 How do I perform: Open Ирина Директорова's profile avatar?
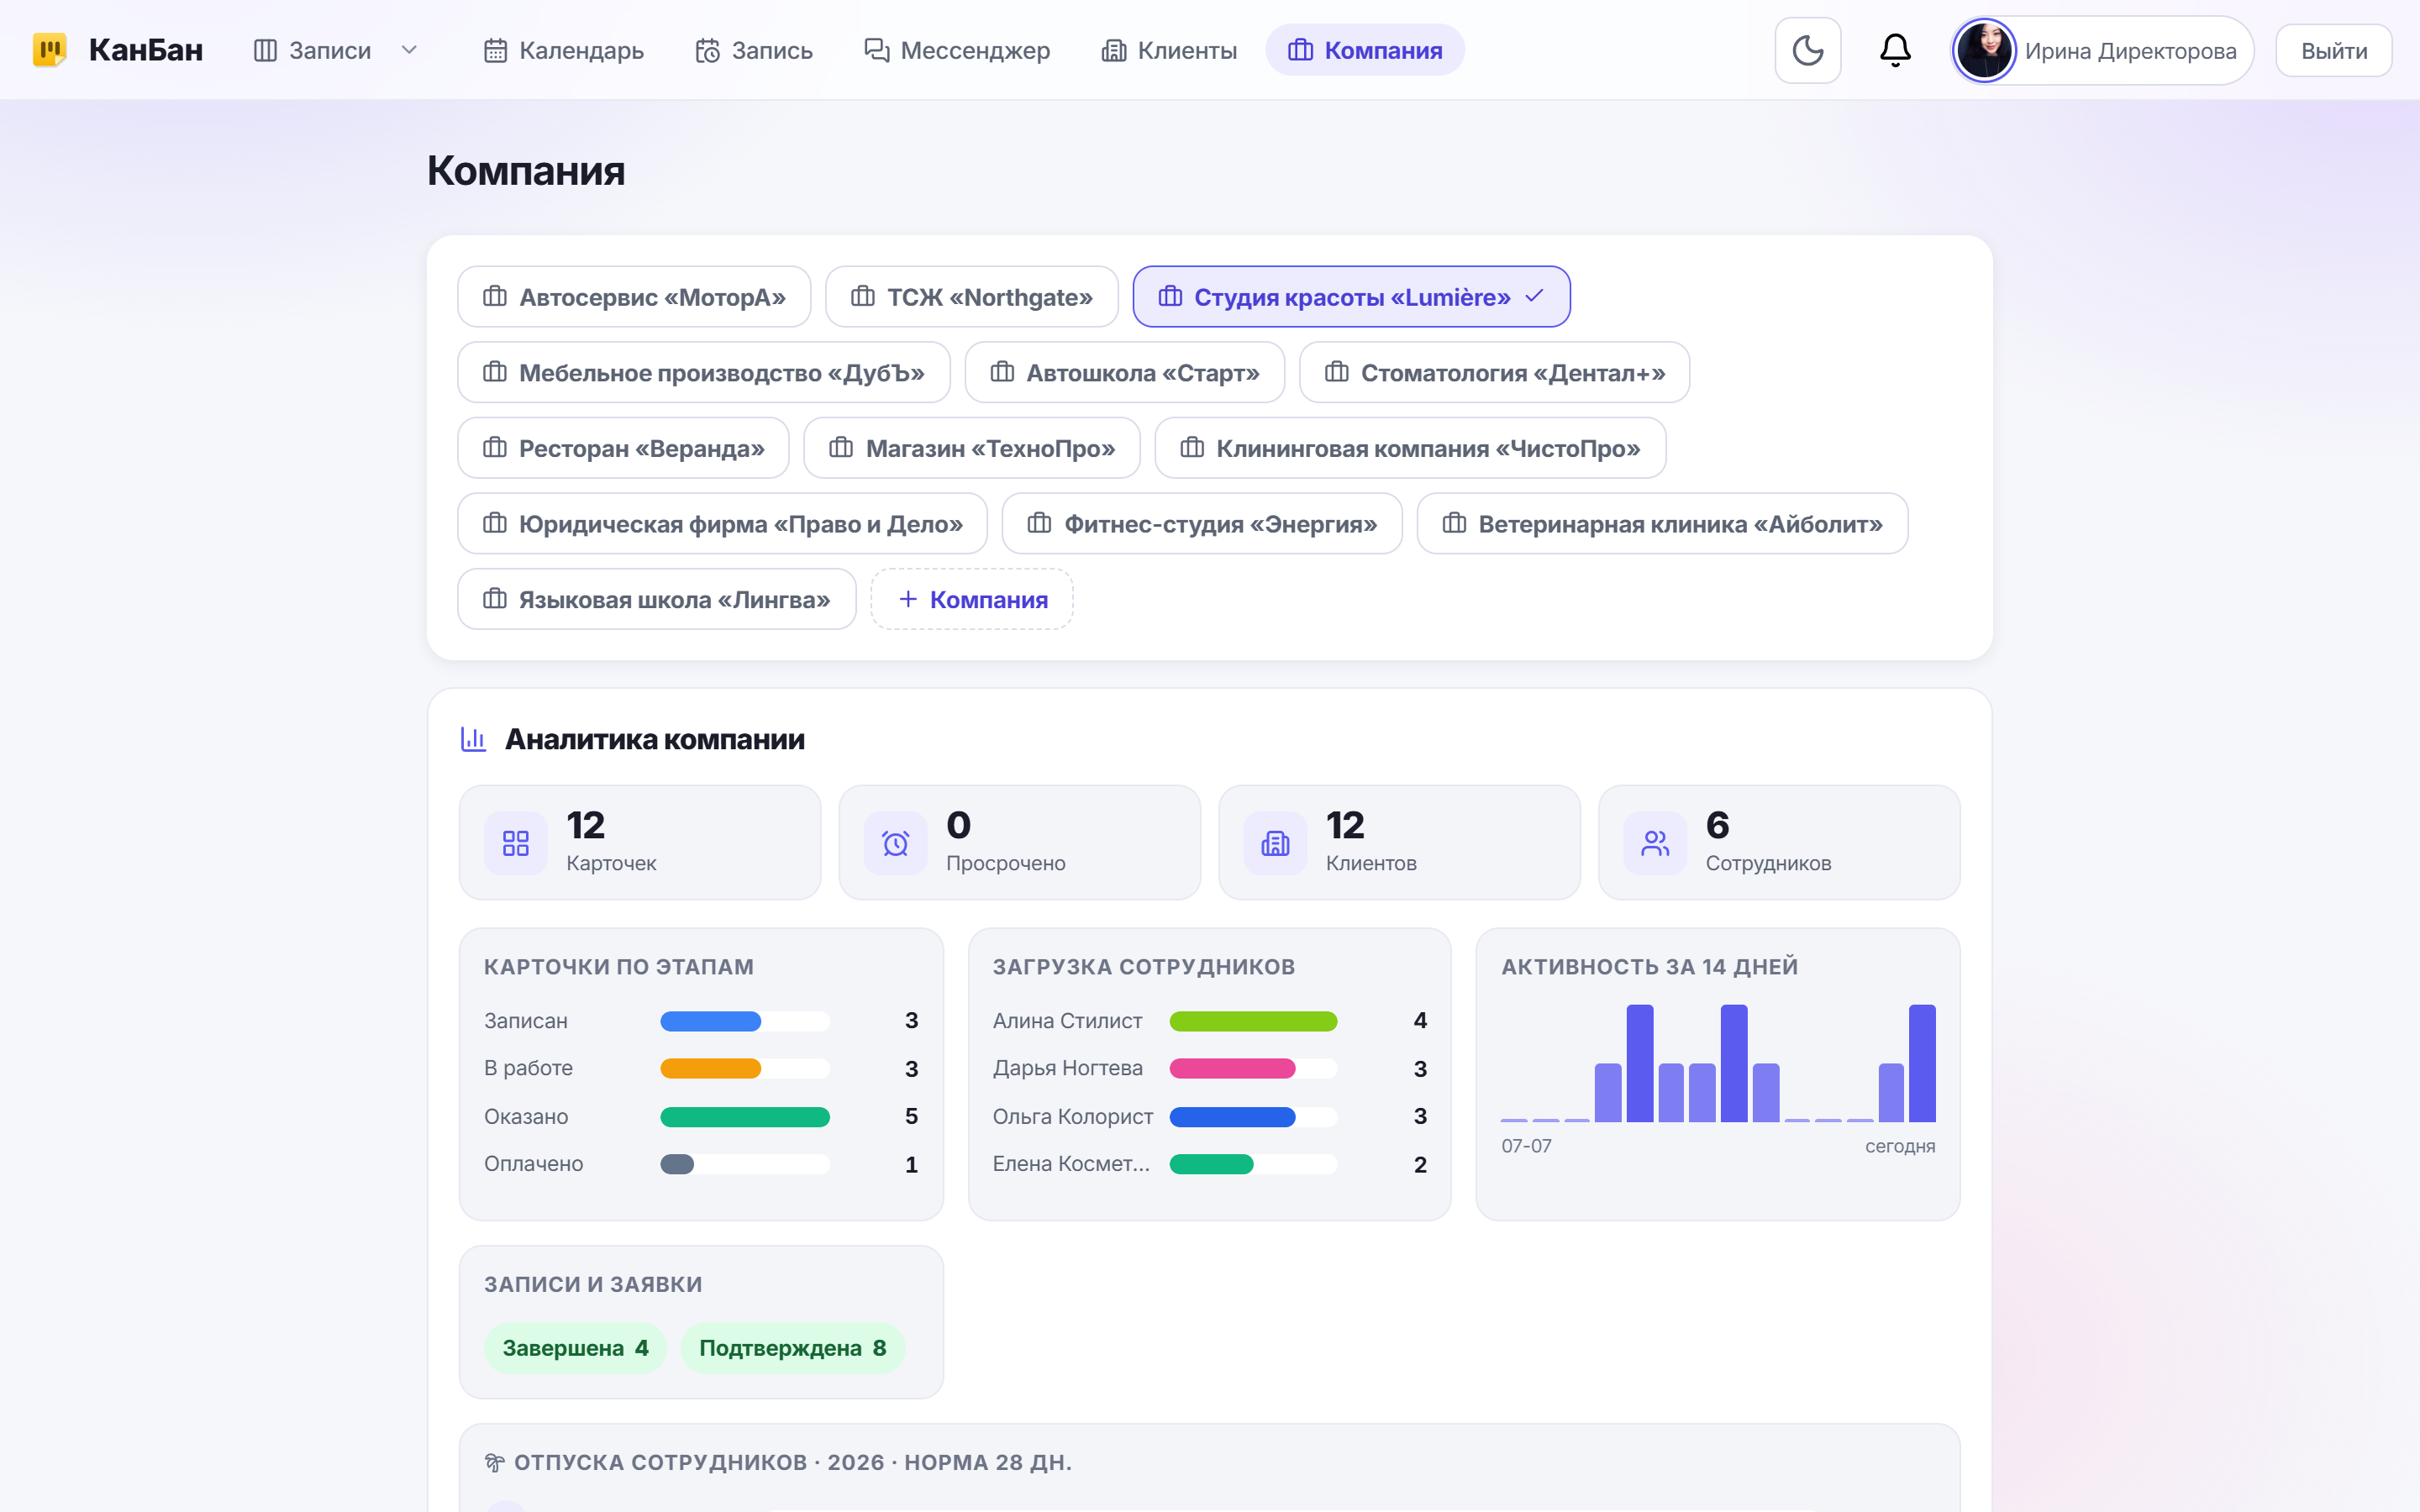click(1984, 50)
